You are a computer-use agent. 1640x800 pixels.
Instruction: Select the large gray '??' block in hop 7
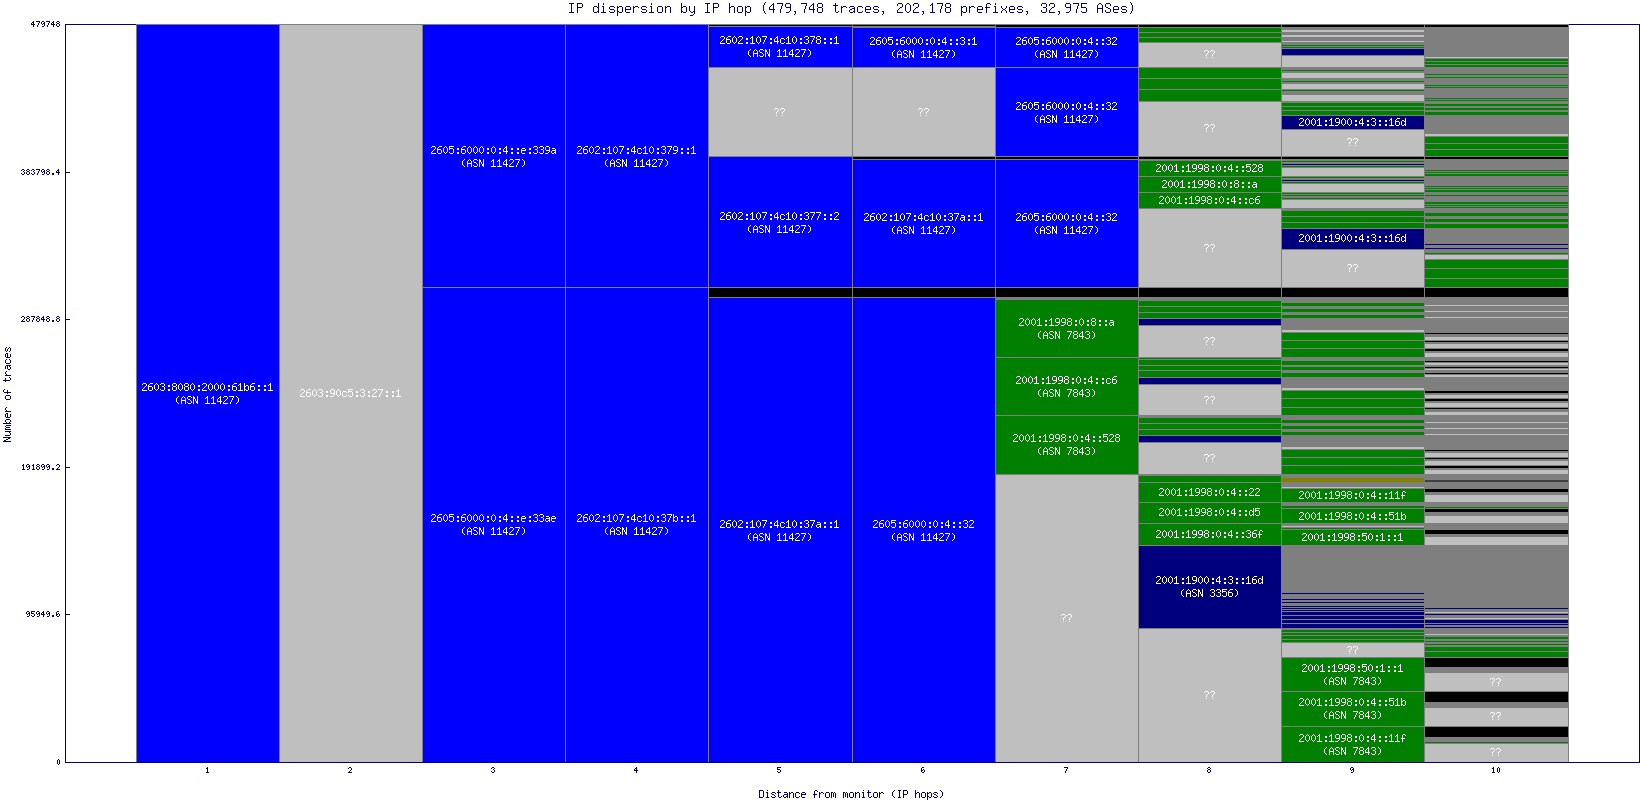pos(1067,618)
